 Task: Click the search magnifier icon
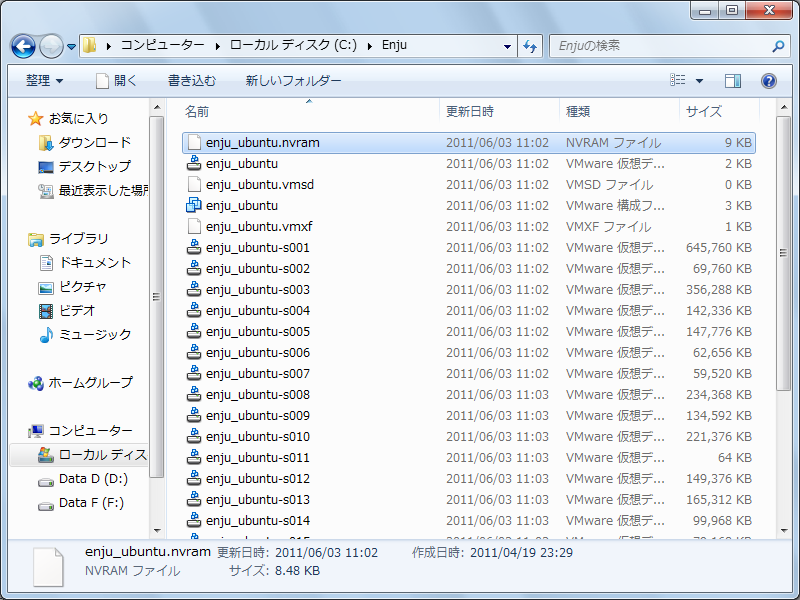point(778,46)
